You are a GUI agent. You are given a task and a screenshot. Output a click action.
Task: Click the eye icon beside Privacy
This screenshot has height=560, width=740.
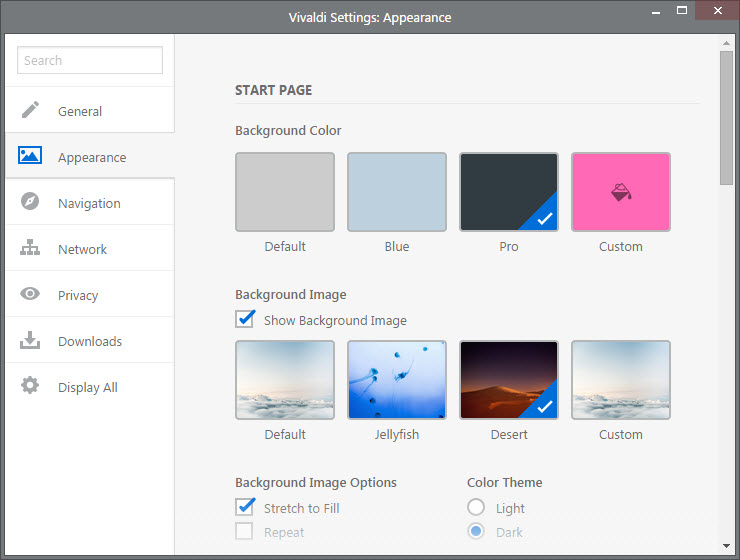coord(30,293)
